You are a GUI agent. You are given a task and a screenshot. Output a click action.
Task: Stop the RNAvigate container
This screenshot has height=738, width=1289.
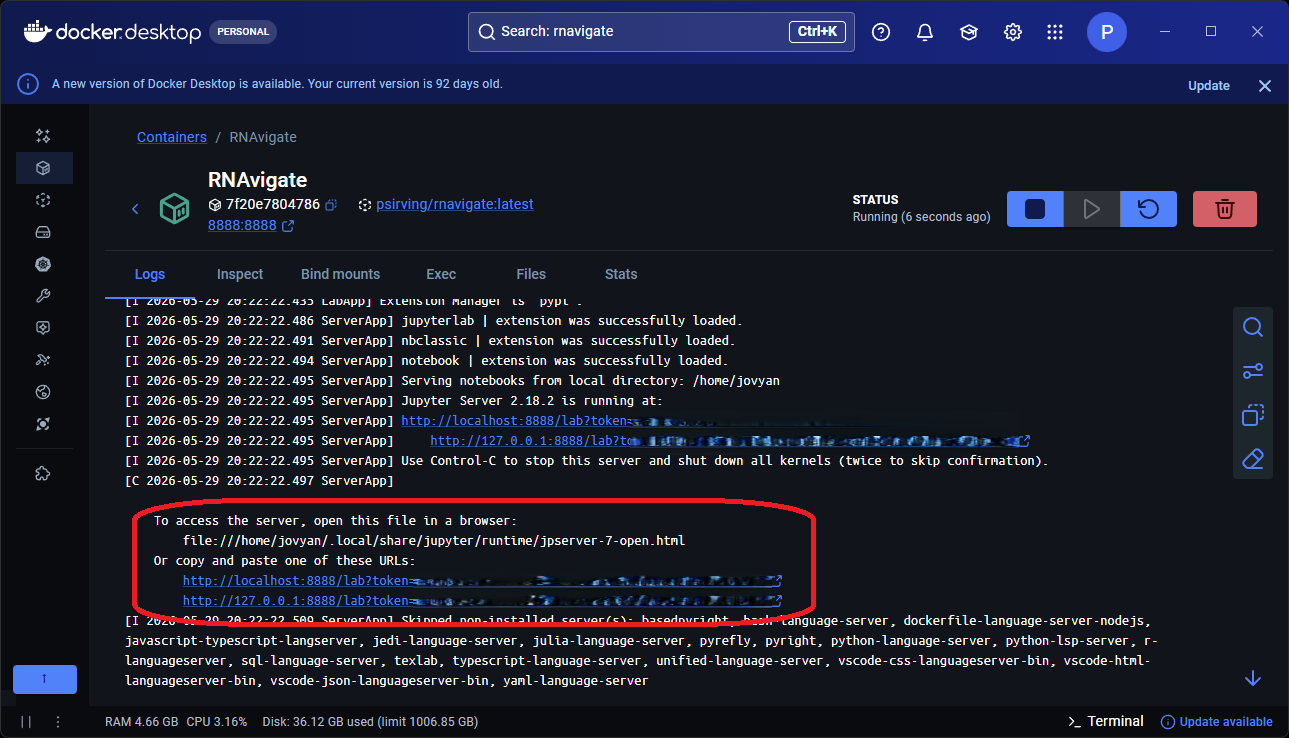1035,209
